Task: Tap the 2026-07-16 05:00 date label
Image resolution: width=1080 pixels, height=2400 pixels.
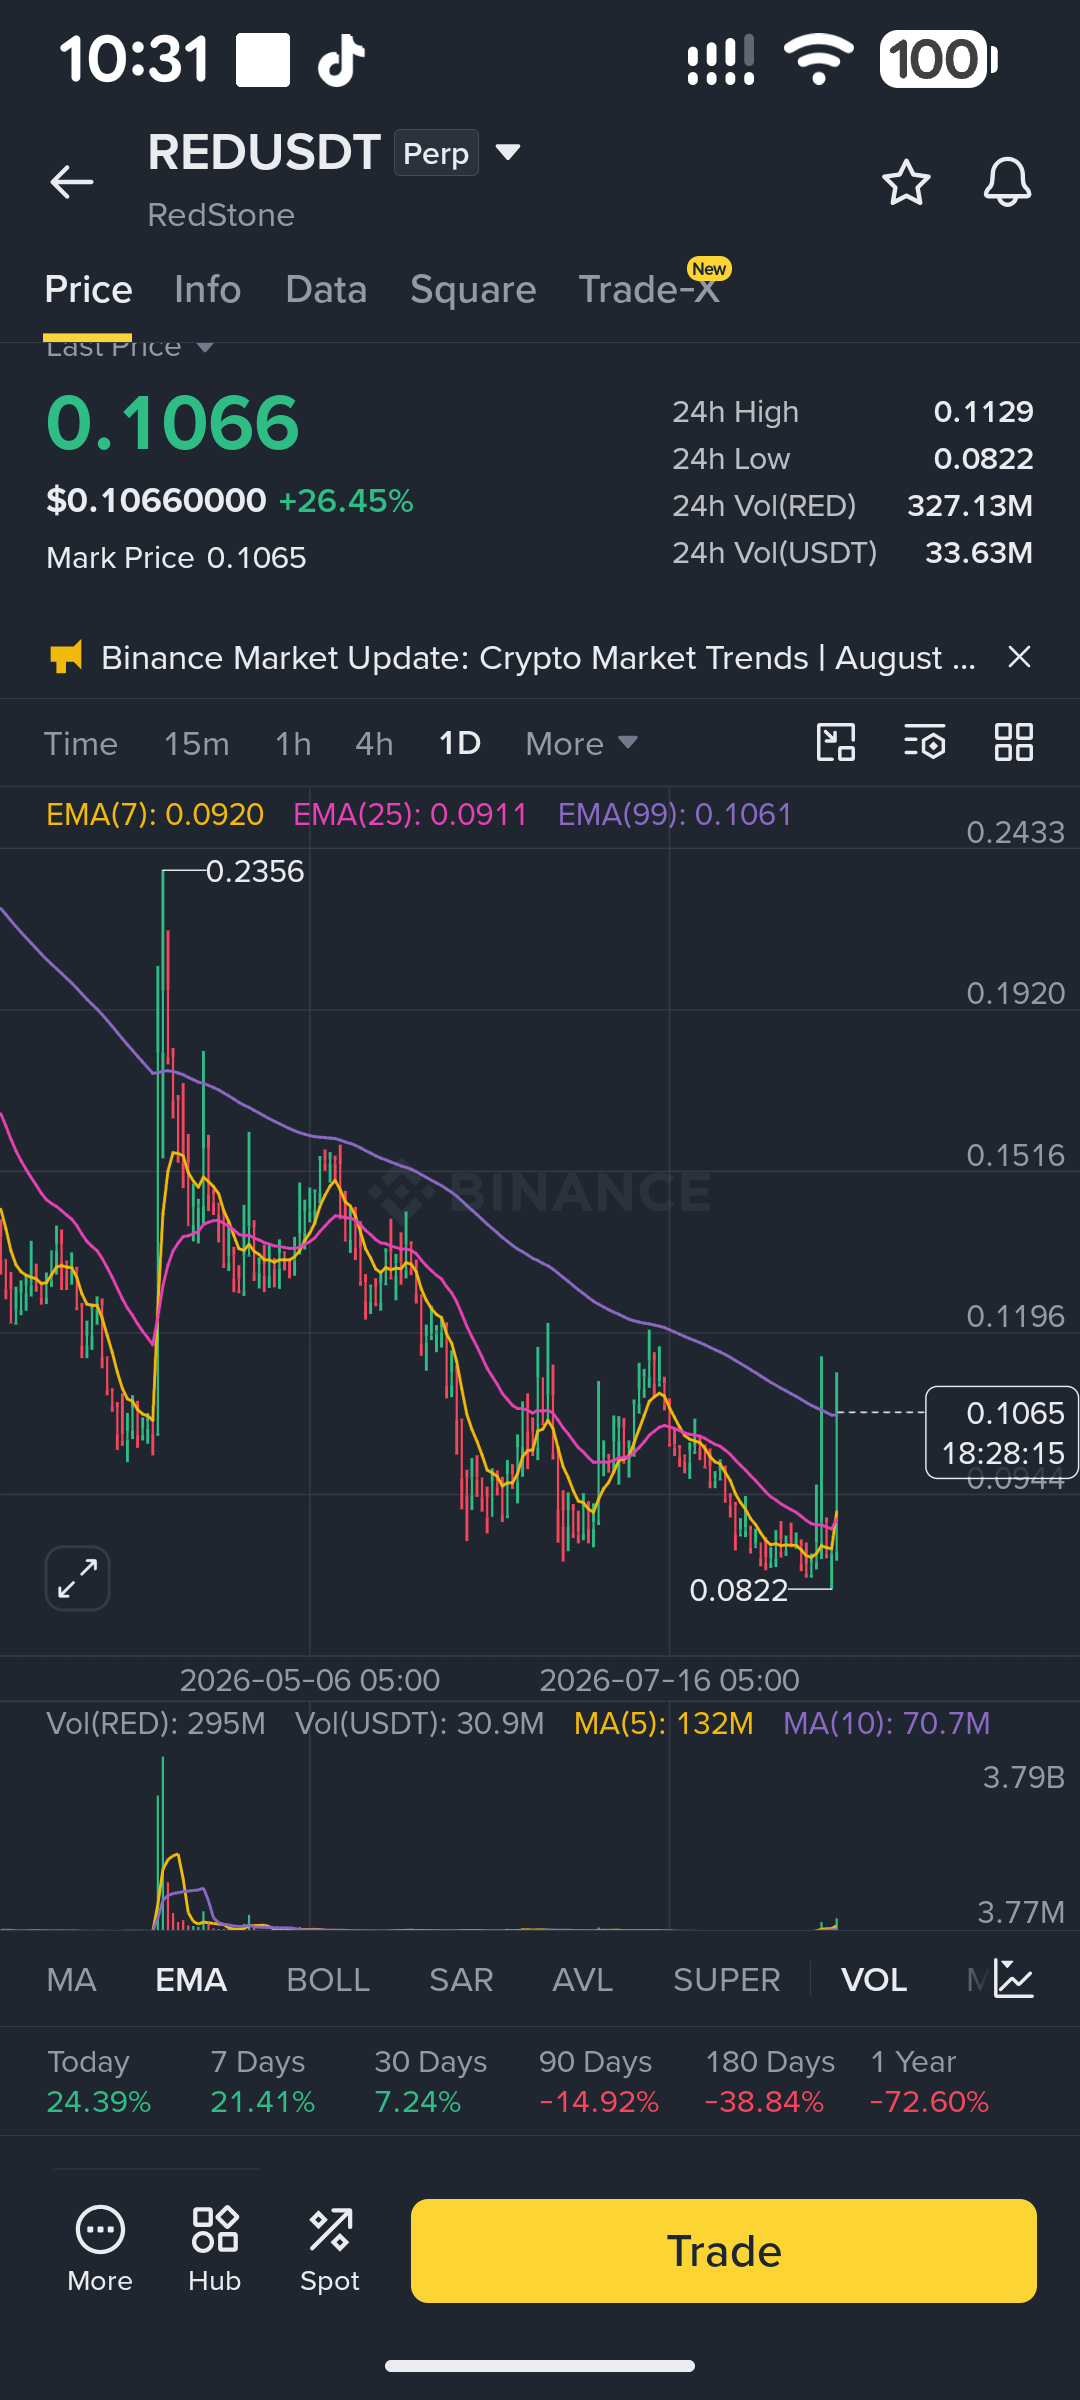Action: [x=669, y=1680]
